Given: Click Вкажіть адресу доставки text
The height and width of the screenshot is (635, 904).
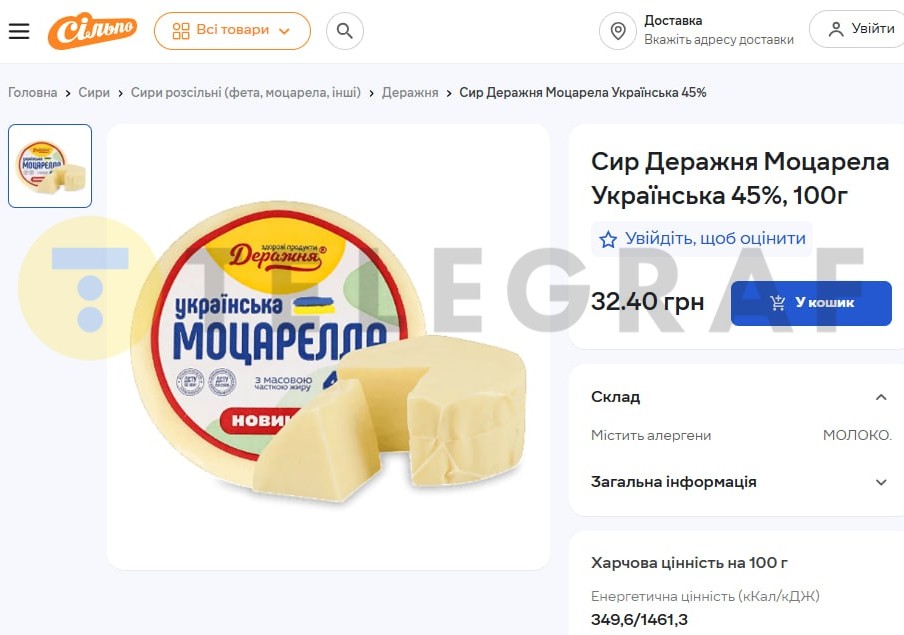Looking at the screenshot, I should [719, 40].
